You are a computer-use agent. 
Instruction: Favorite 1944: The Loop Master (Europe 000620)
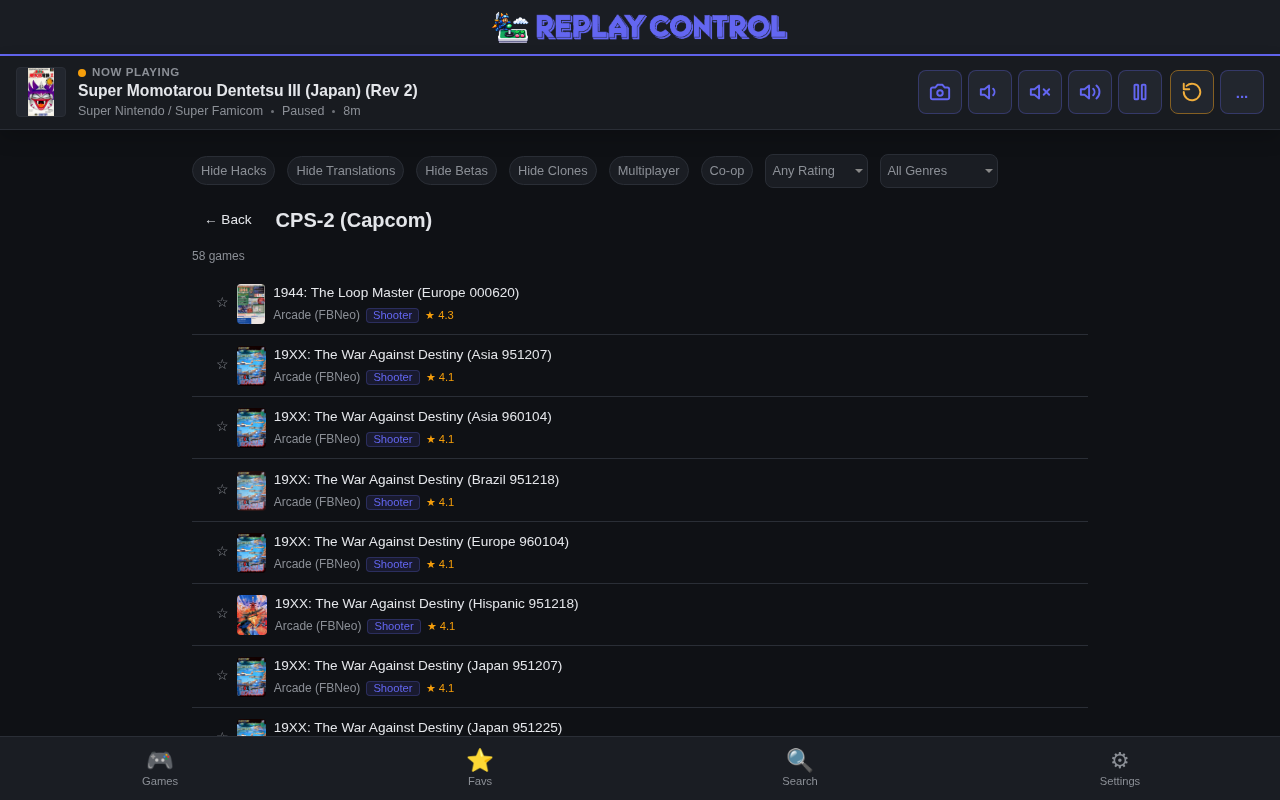(222, 303)
